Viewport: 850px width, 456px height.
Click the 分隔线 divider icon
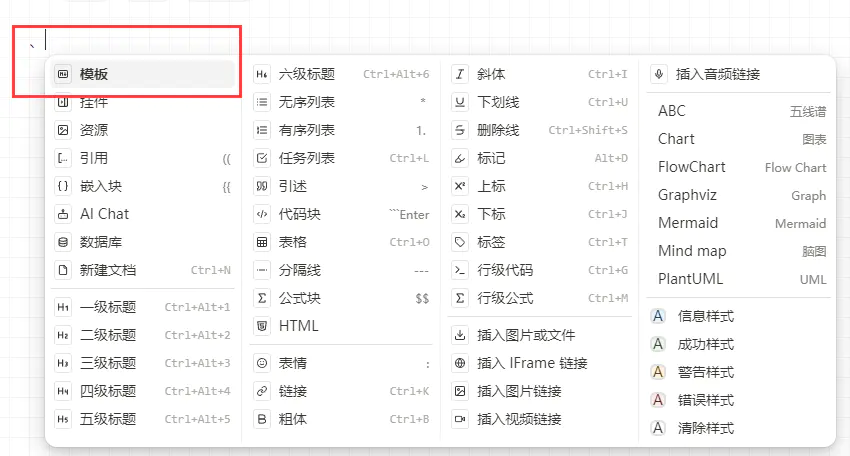click(262, 270)
